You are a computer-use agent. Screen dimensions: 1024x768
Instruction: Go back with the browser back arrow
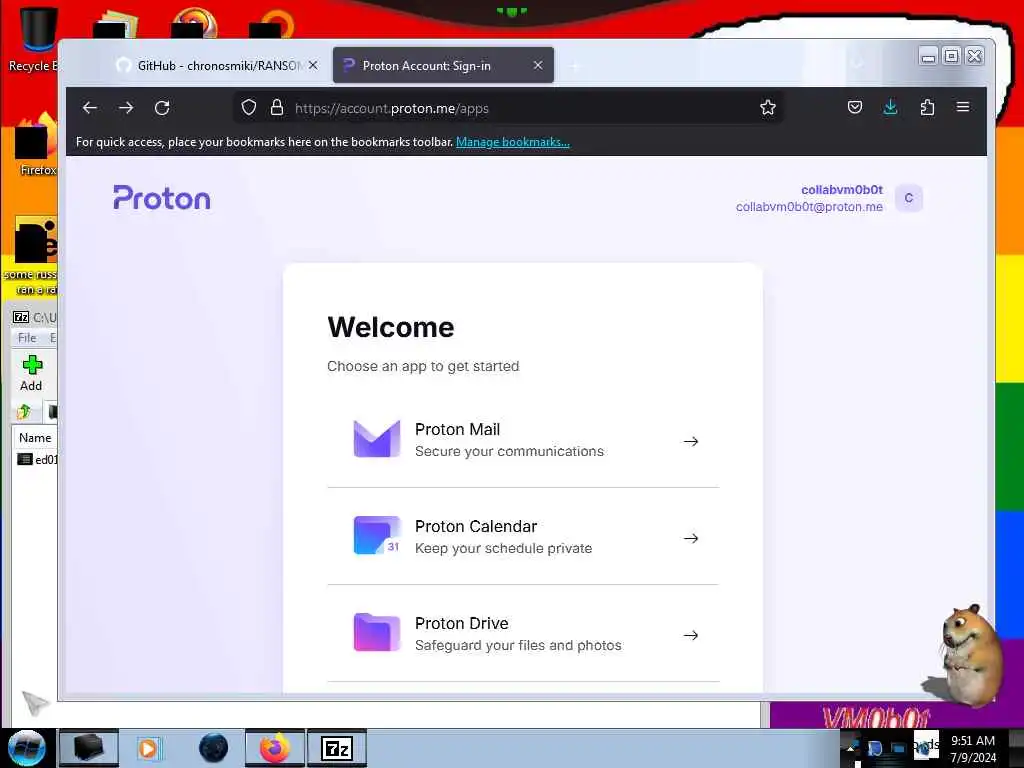(90, 108)
